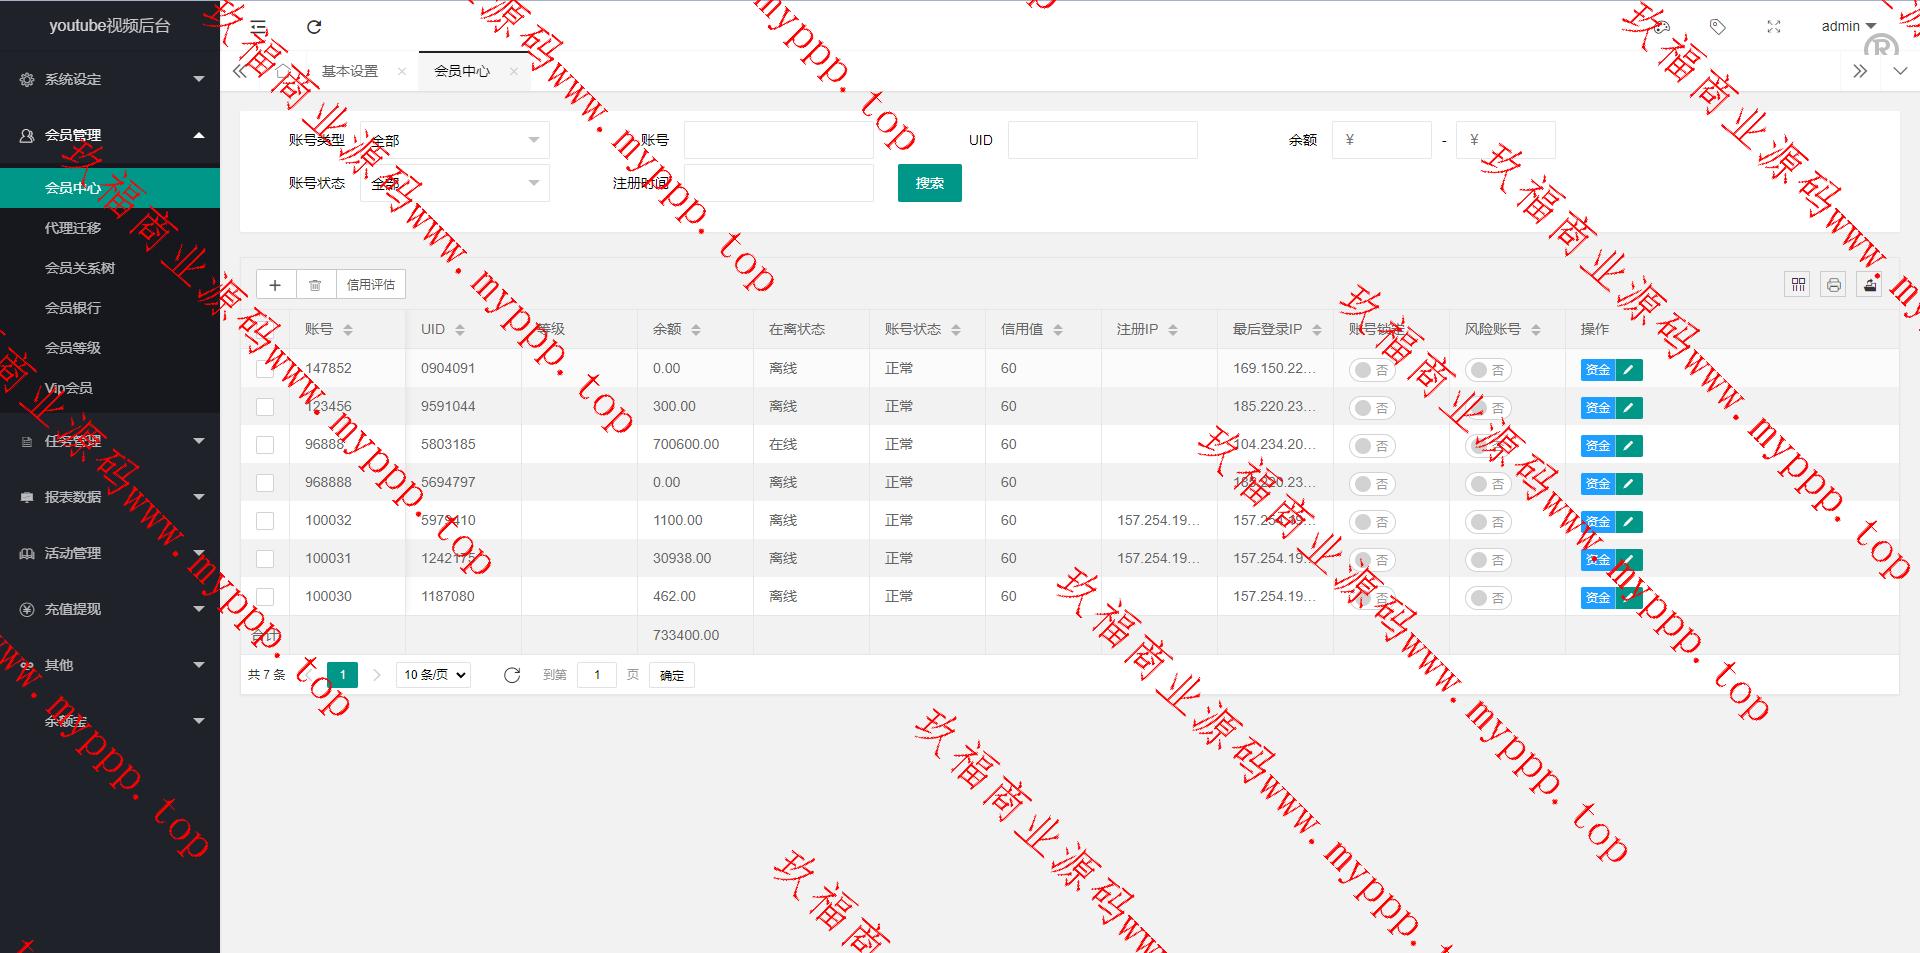1920x953 pixels.
Task: Click the UID search input field
Action: click(1102, 140)
